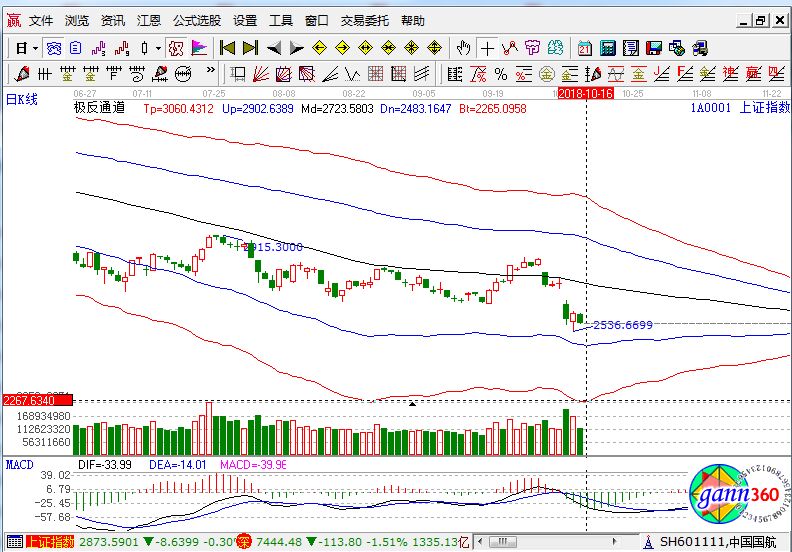Toggle the crosshair cursor tool

coord(487,47)
